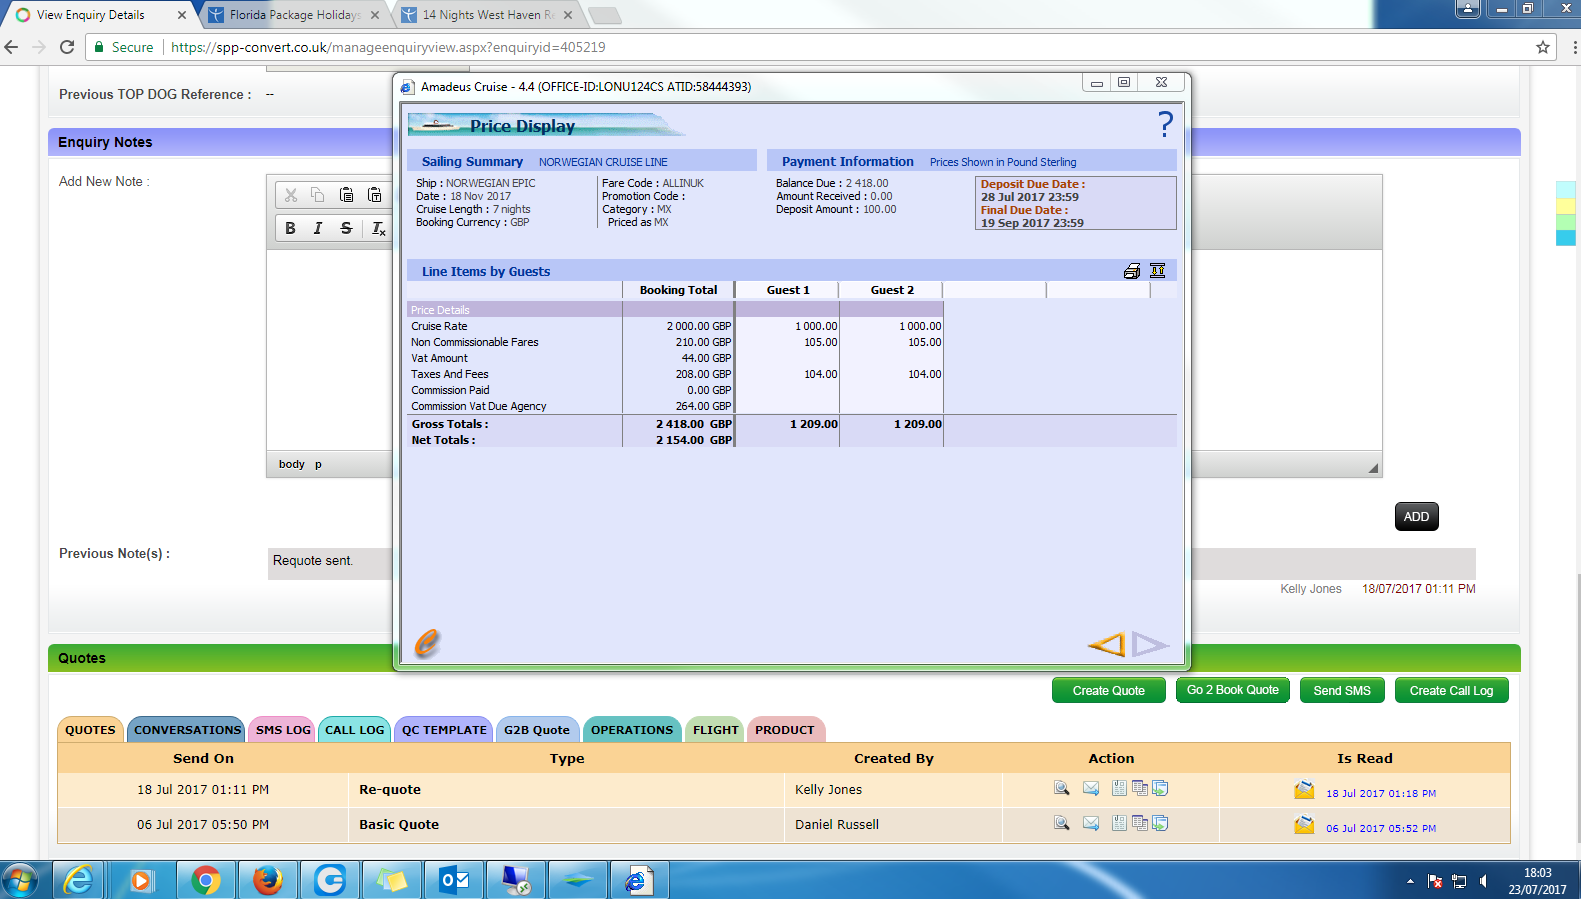The image size is (1581, 899).
Task: Open the Windows Start menu
Action: click(20, 880)
